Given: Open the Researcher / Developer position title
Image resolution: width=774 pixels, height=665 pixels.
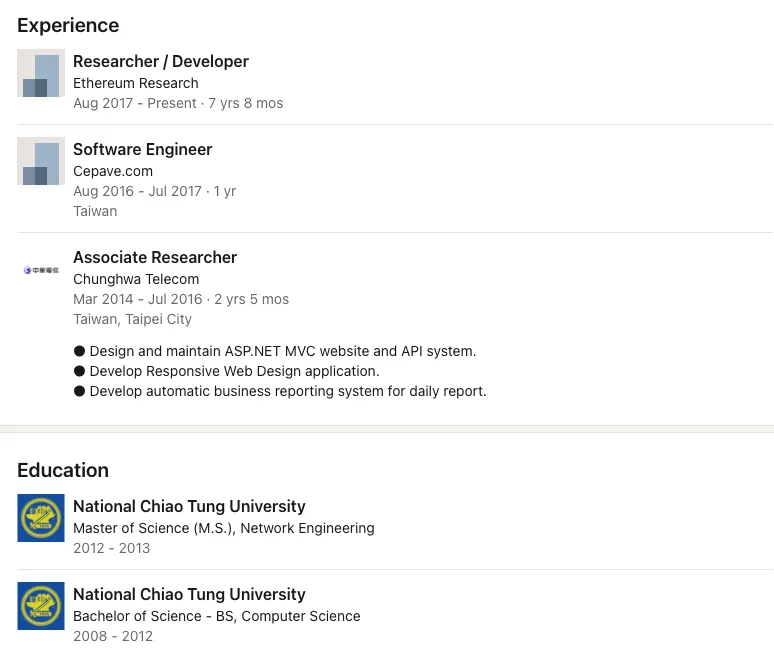Looking at the screenshot, I should (160, 61).
